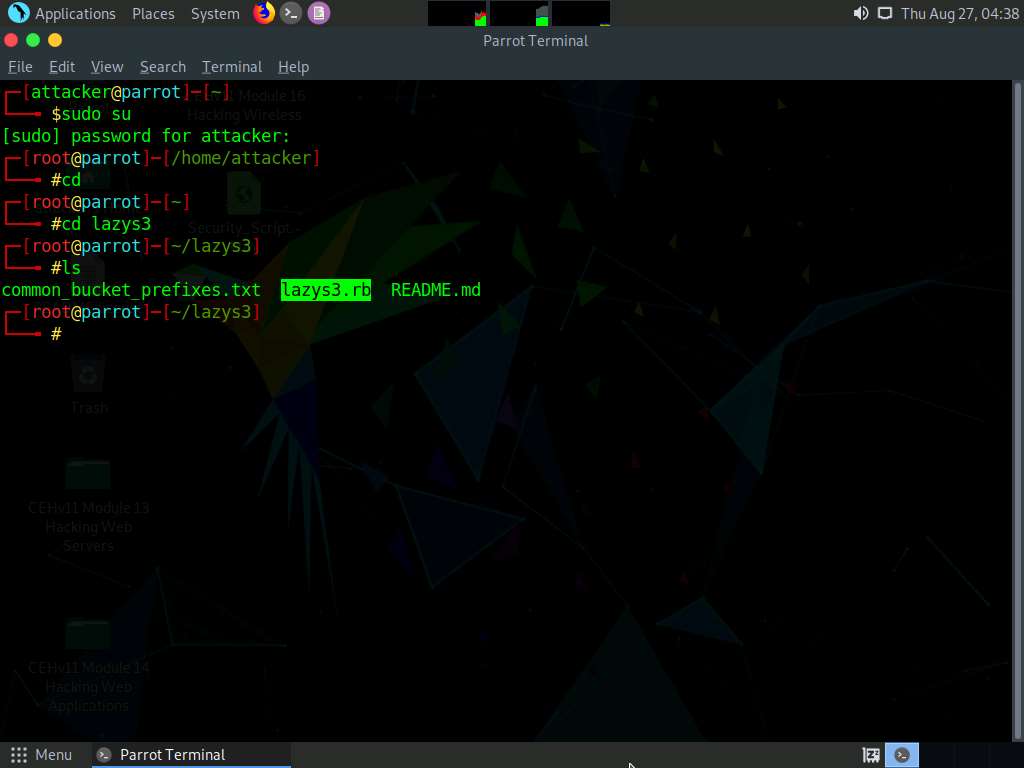The height and width of the screenshot is (768, 1024).
Task: Open the terminal icon in the top panel
Action: coord(291,13)
